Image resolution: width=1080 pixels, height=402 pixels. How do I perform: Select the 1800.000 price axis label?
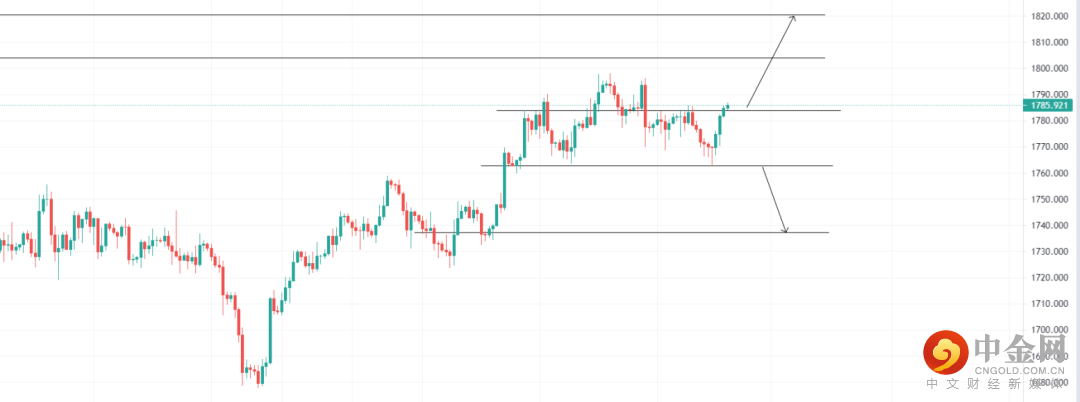(1050, 69)
